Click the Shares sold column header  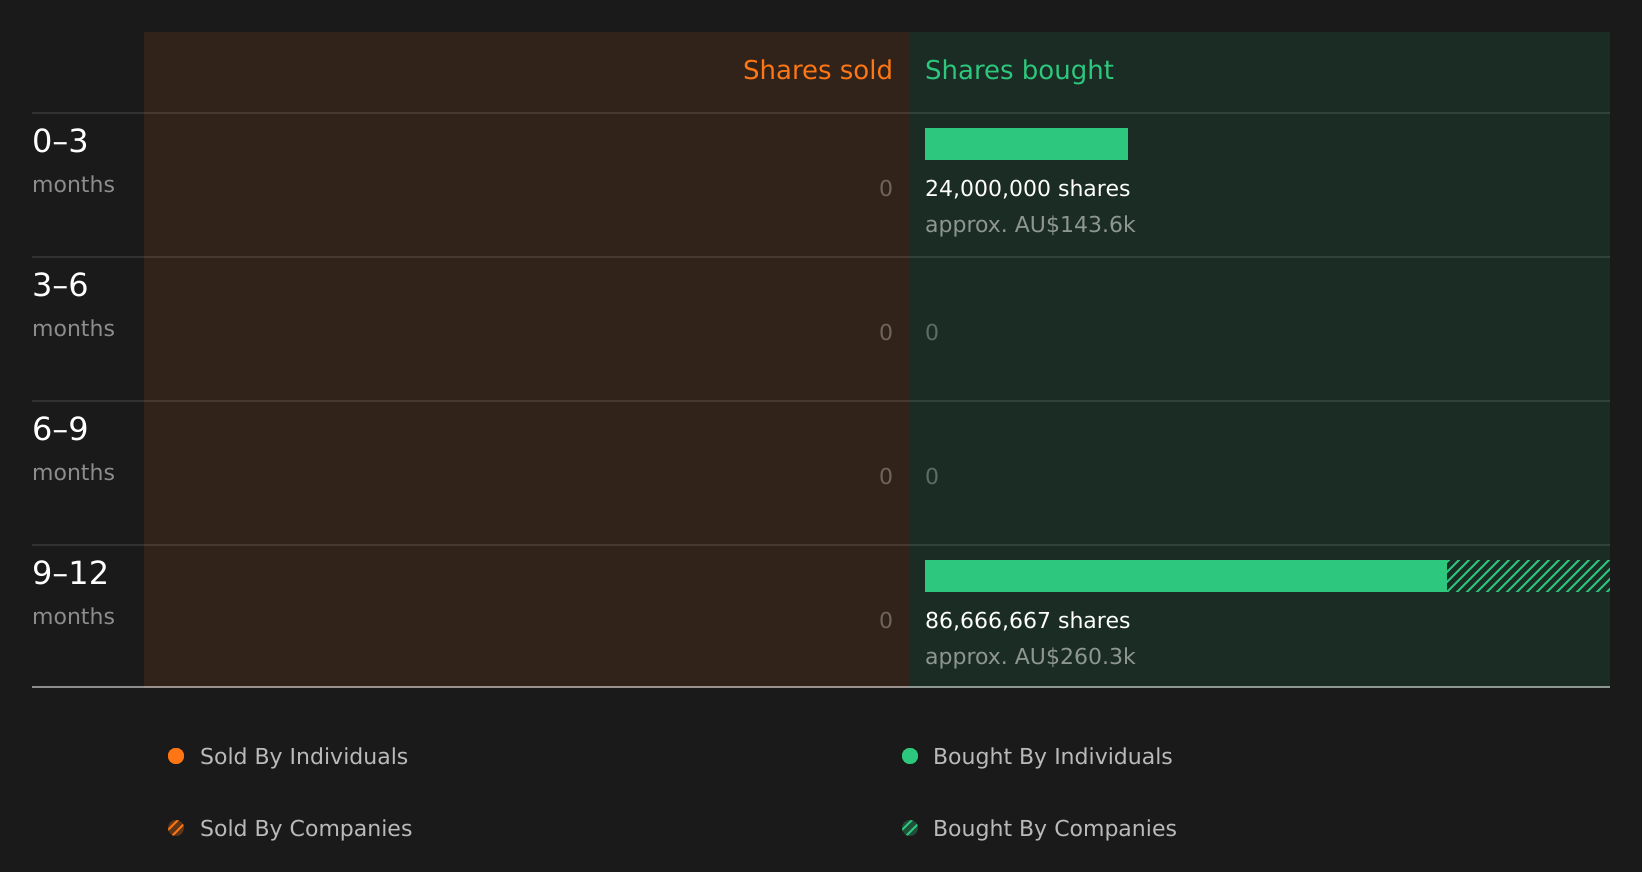point(817,70)
